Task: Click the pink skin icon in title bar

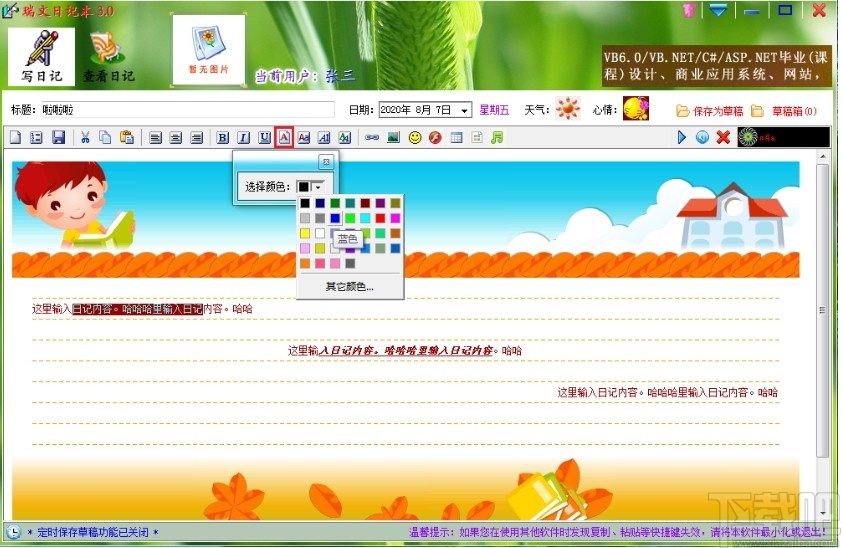Action: [689, 10]
